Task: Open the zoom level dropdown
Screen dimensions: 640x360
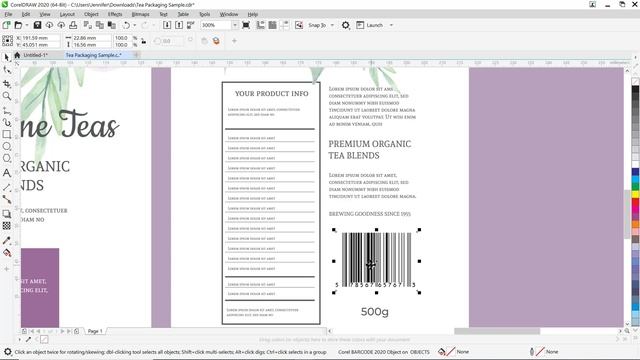Action: click(x=235, y=25)
